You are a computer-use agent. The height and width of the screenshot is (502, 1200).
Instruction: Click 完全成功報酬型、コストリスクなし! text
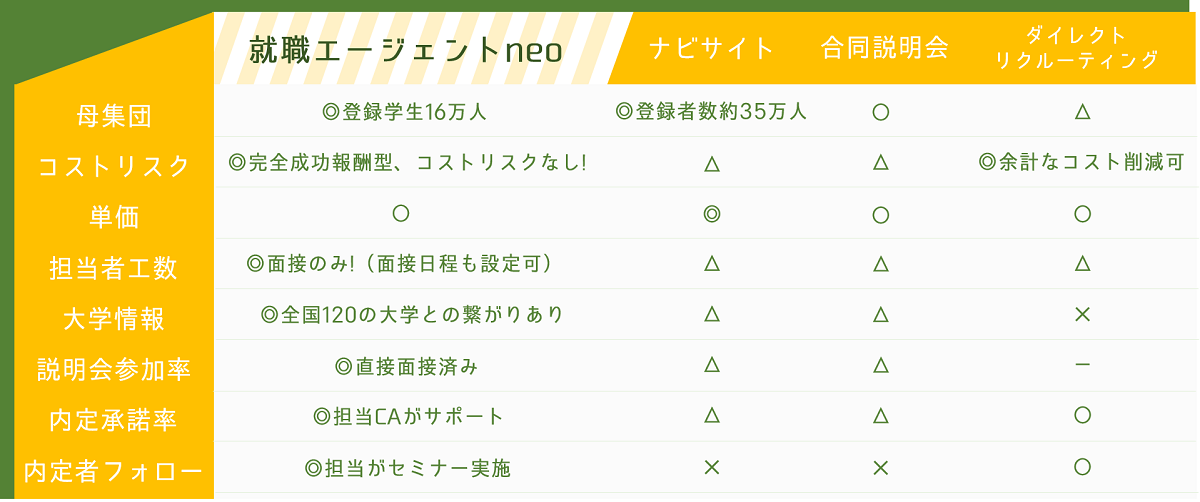tap(416, 162)
